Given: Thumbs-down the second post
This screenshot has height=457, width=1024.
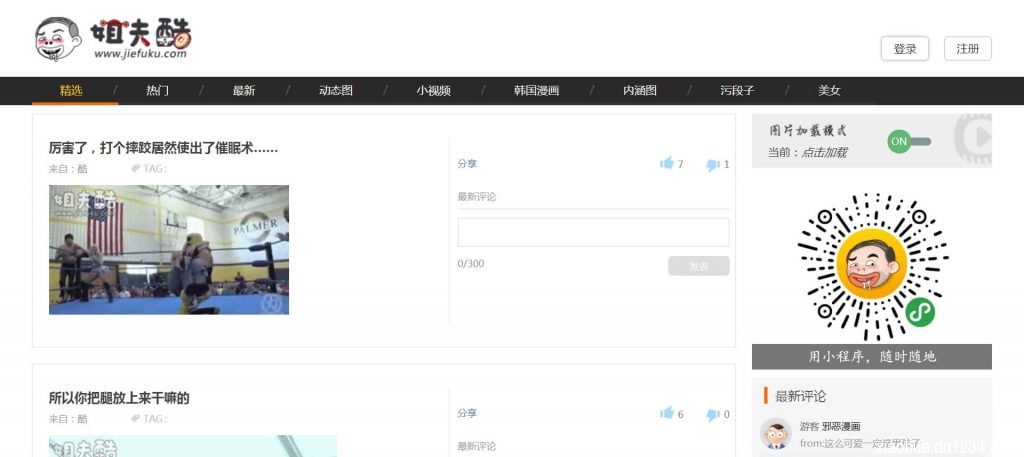Looking at the screenshot, I should point(712,415).
